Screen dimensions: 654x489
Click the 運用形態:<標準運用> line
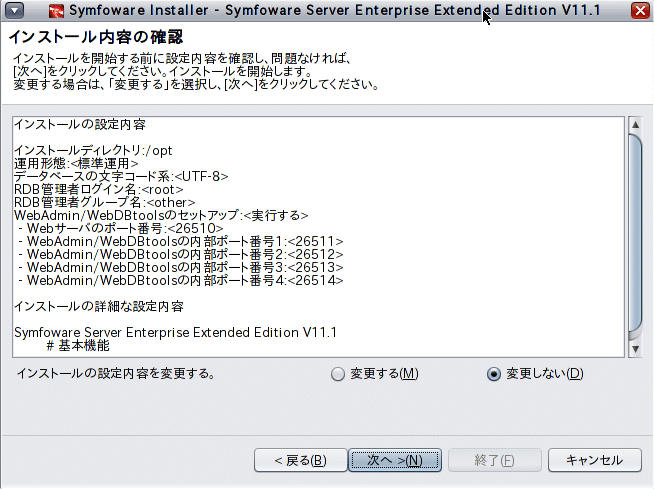click(x=76, y=163)
